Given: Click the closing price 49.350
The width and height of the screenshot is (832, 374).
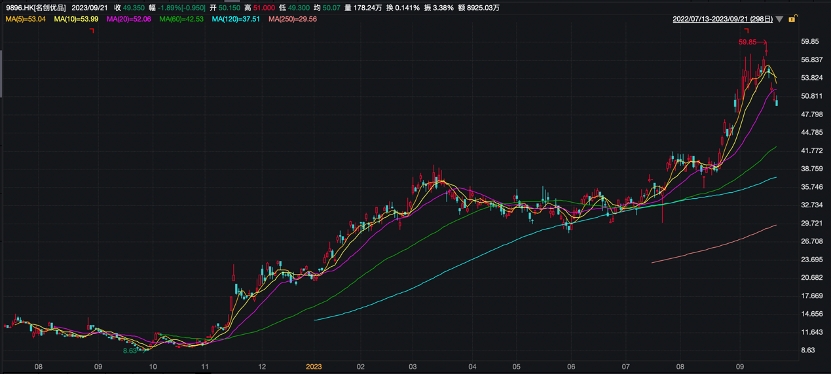Looking at the screenshot, I should tap(134, 8).
